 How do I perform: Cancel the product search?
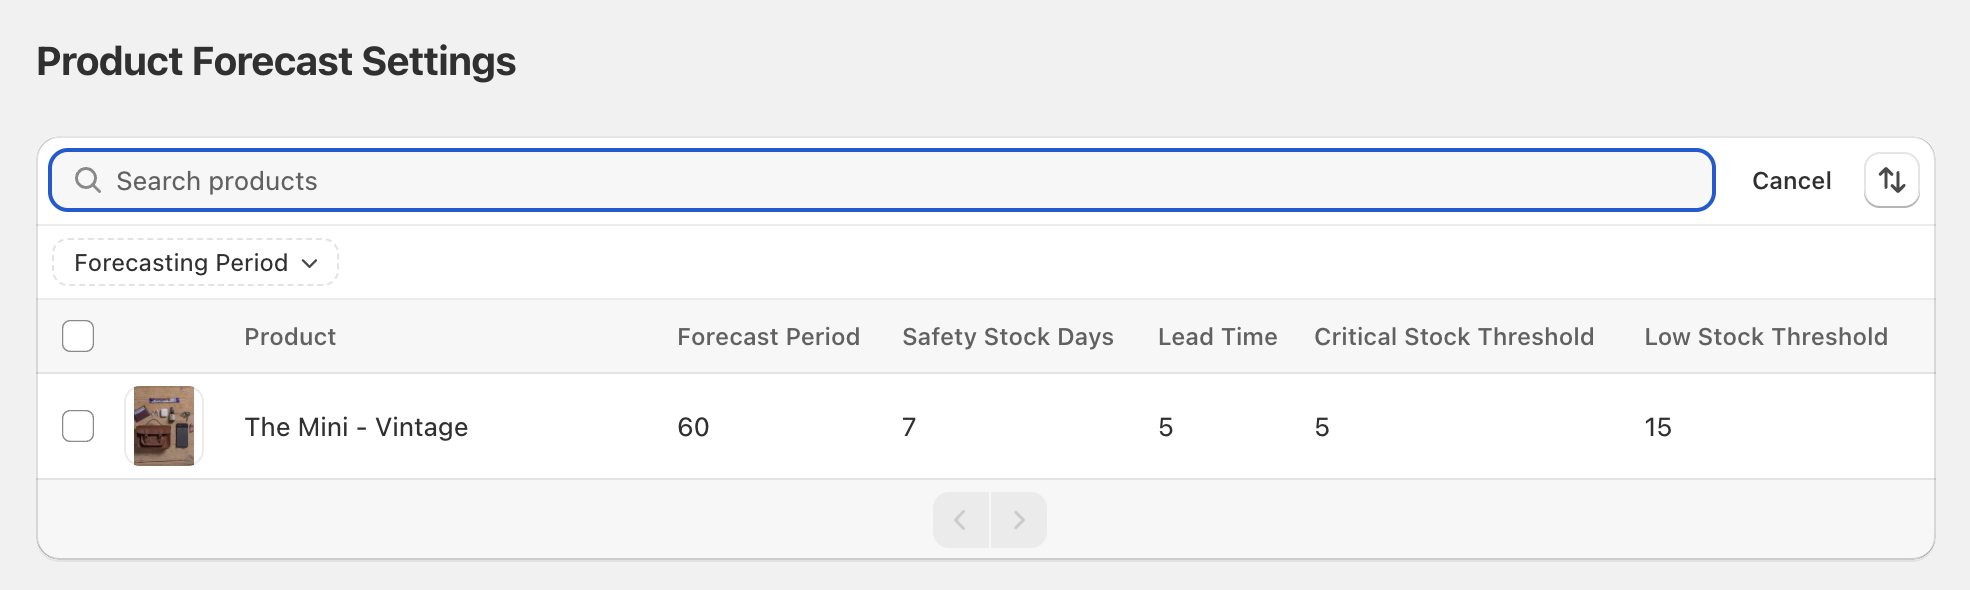click(x=1791, y=181)
